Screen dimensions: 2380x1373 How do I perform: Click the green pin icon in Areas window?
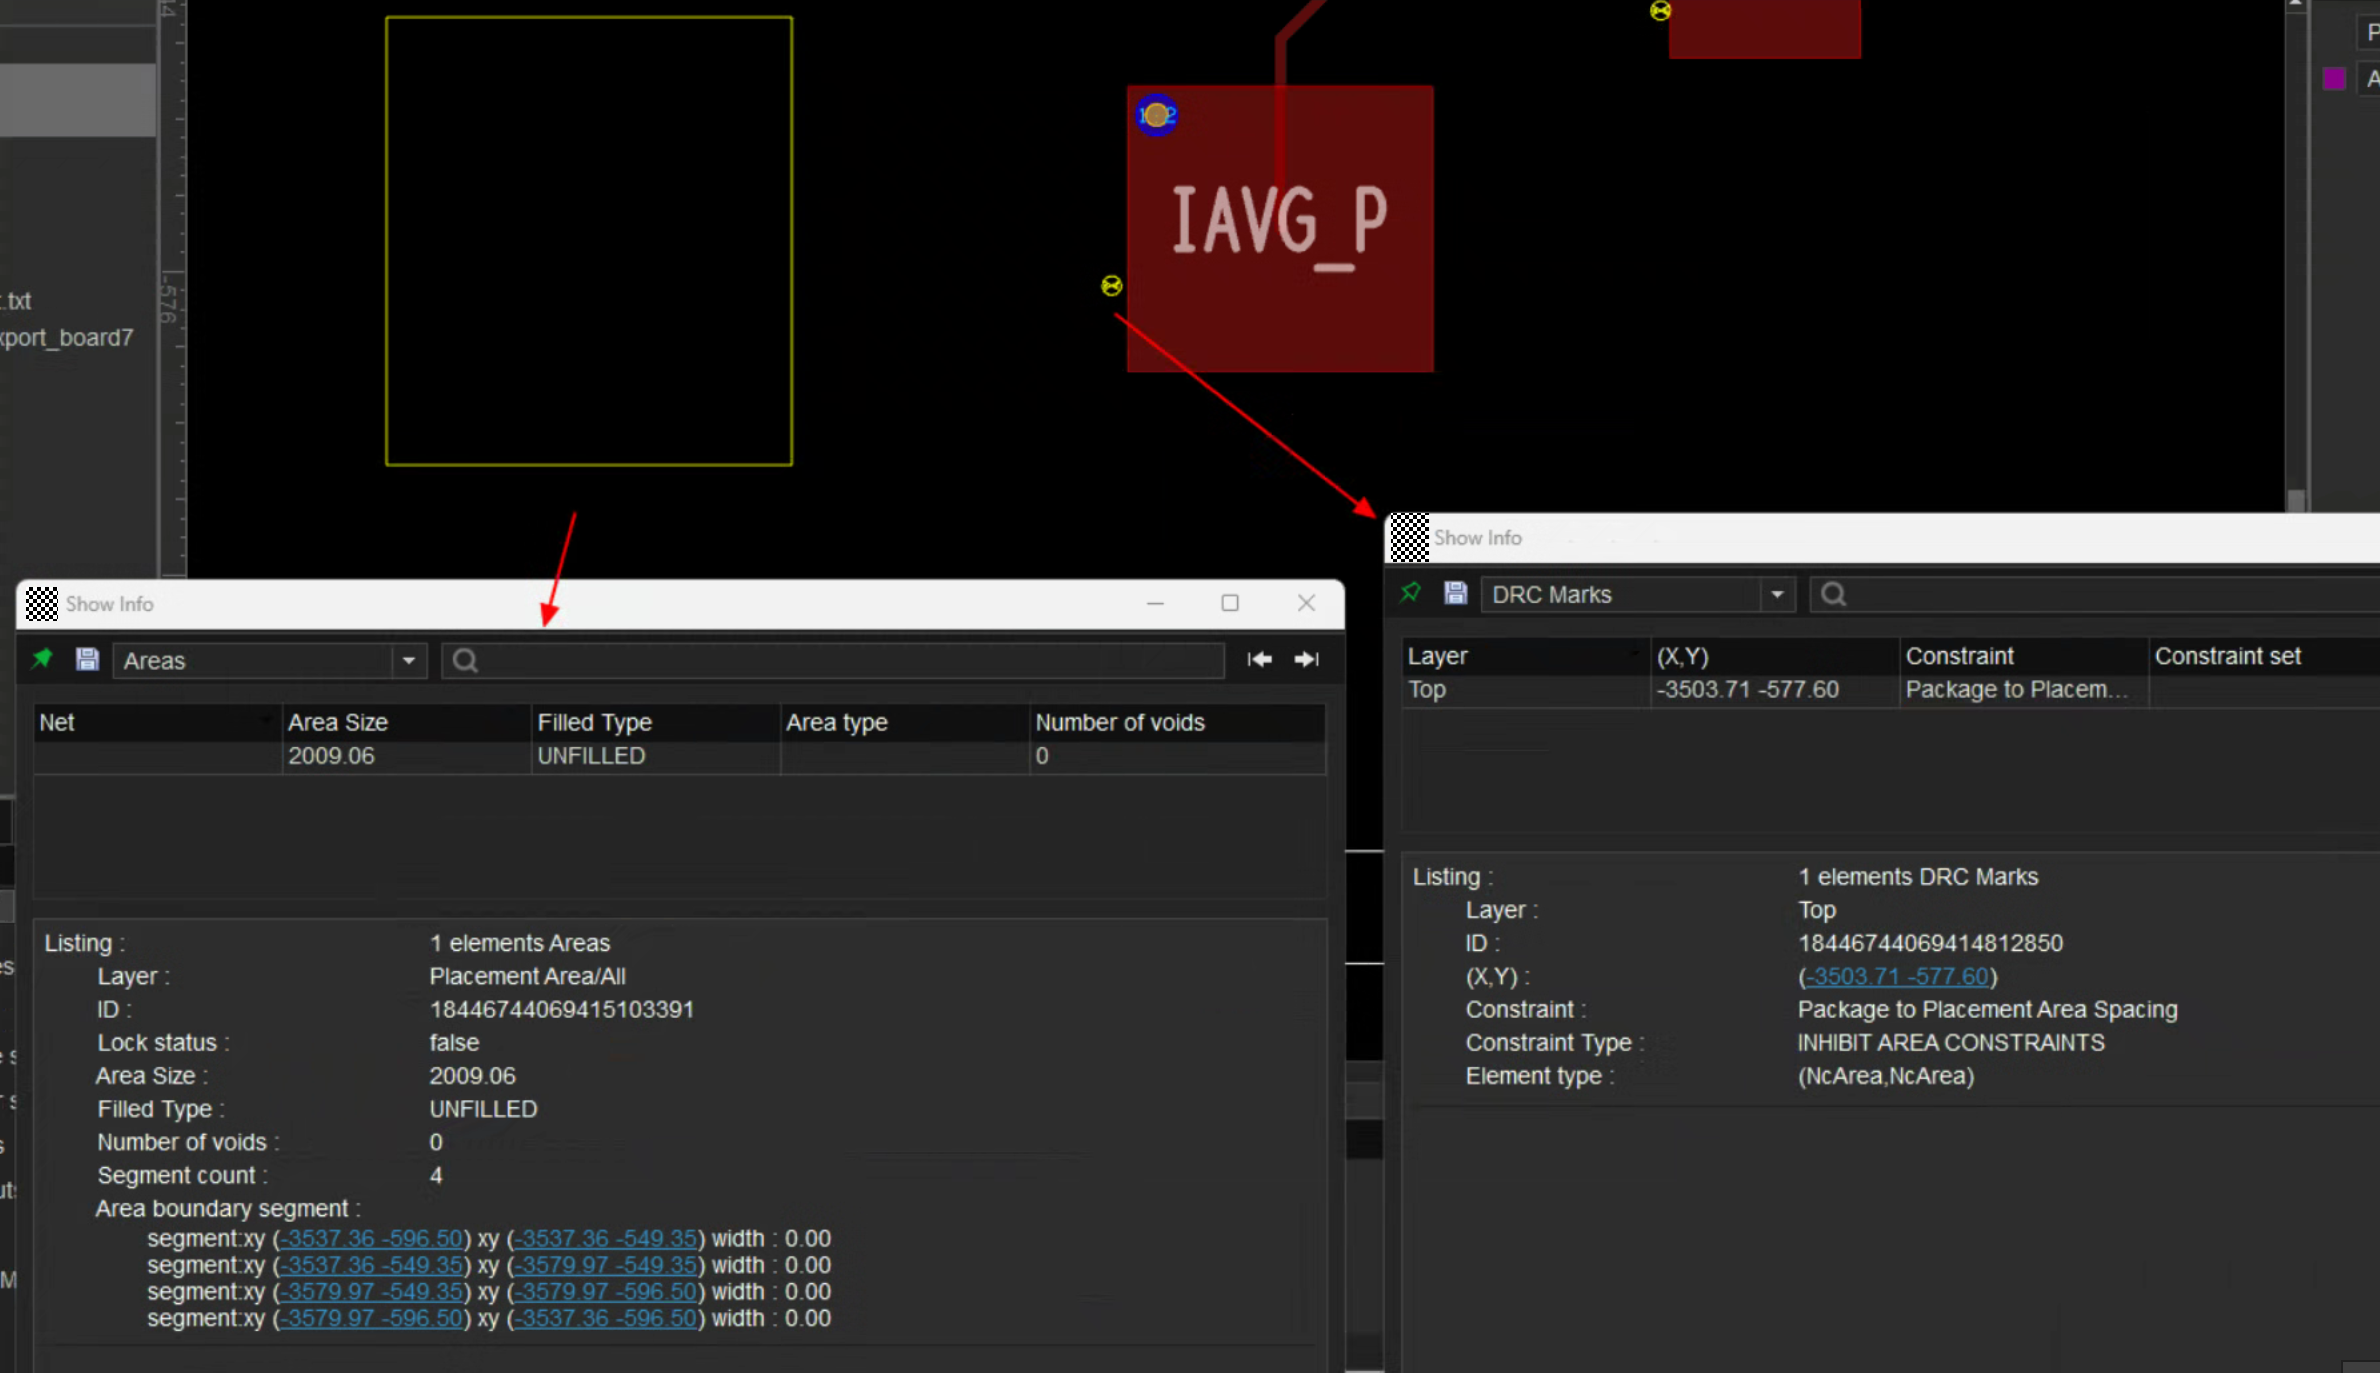[42, 660]
